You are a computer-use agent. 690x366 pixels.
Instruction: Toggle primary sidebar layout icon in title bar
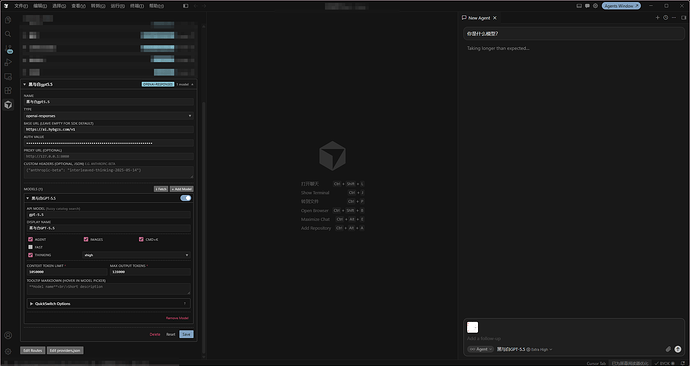pos(186,6)
